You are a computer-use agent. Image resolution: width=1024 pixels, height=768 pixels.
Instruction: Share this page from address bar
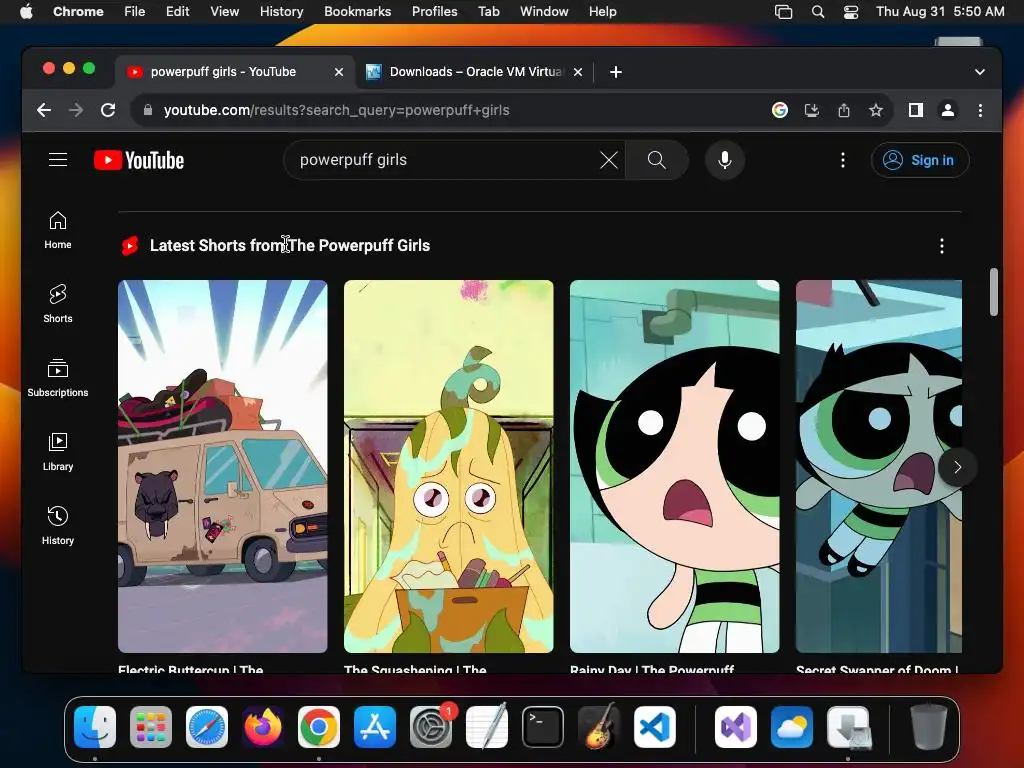click(844, 110)
